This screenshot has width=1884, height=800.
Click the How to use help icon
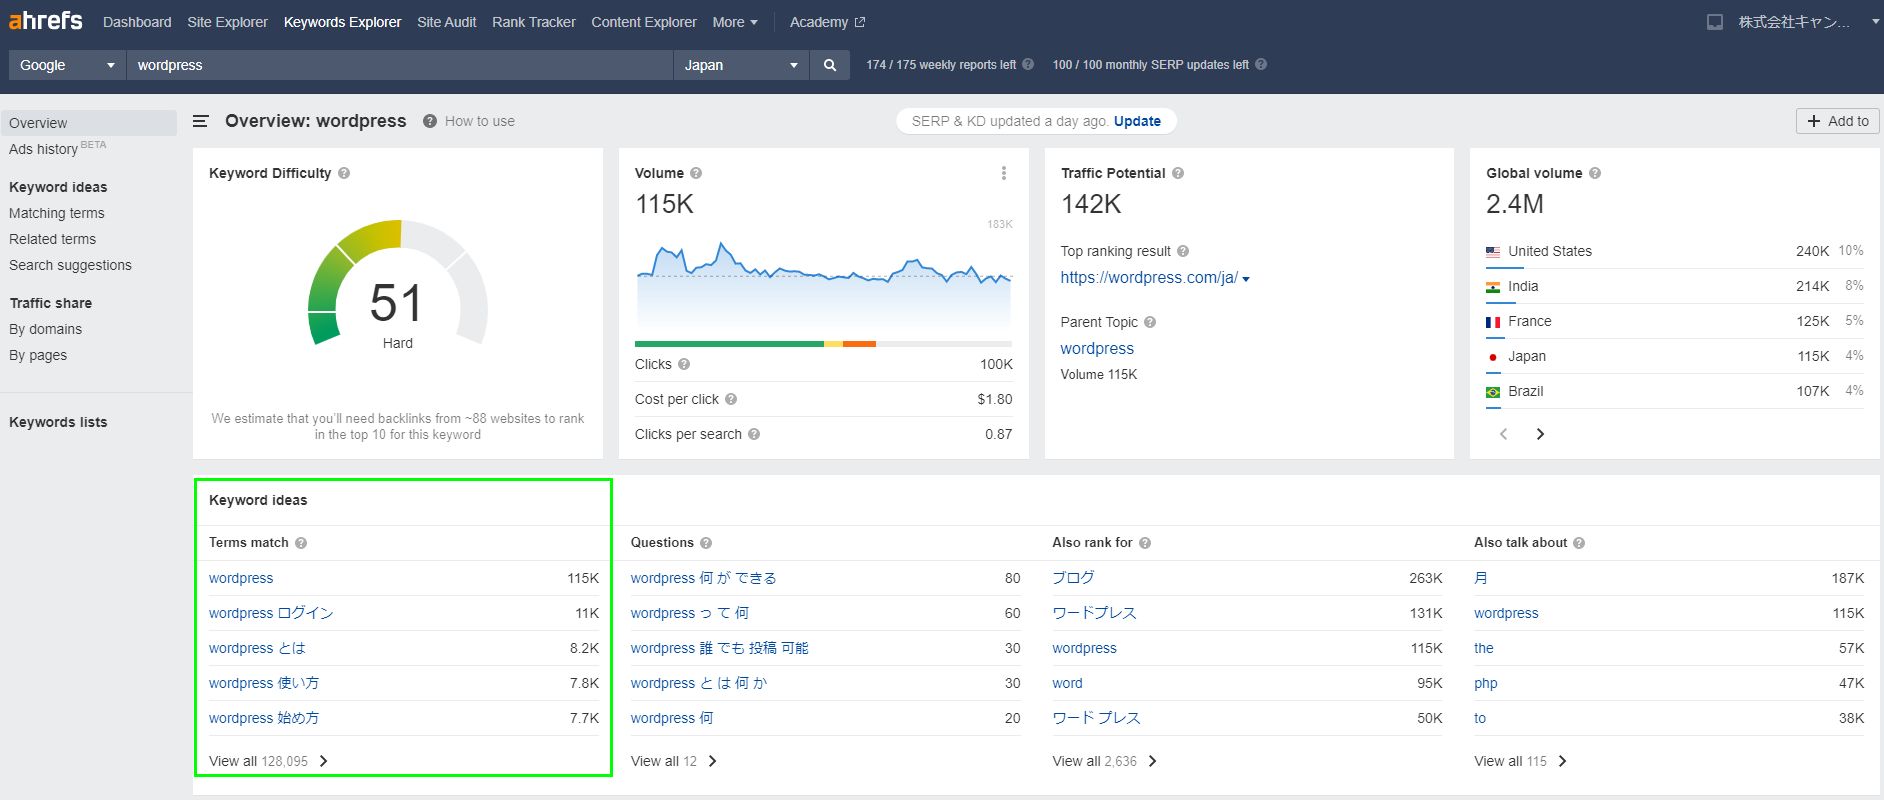point(430,121)
